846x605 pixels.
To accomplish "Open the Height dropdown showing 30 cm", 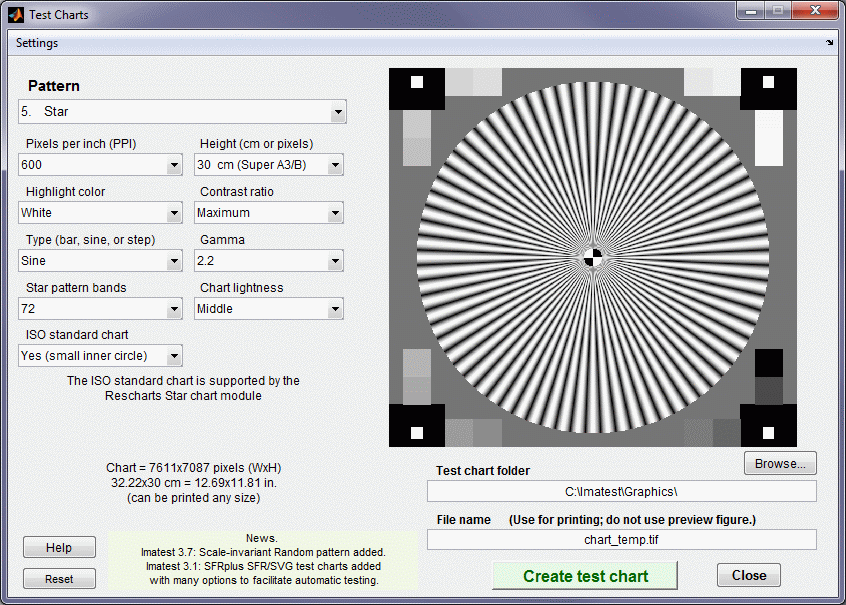I will (x=269, y=165).
